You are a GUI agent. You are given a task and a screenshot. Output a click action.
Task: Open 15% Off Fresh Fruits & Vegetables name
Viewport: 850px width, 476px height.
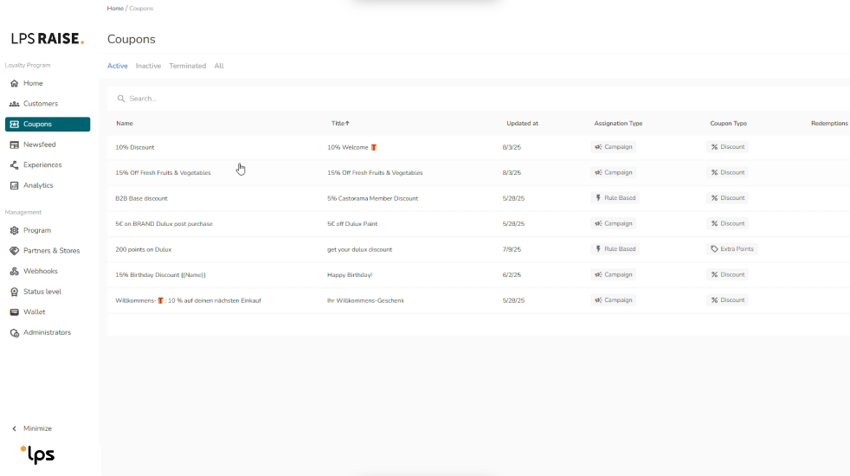[x=163, y=172]
